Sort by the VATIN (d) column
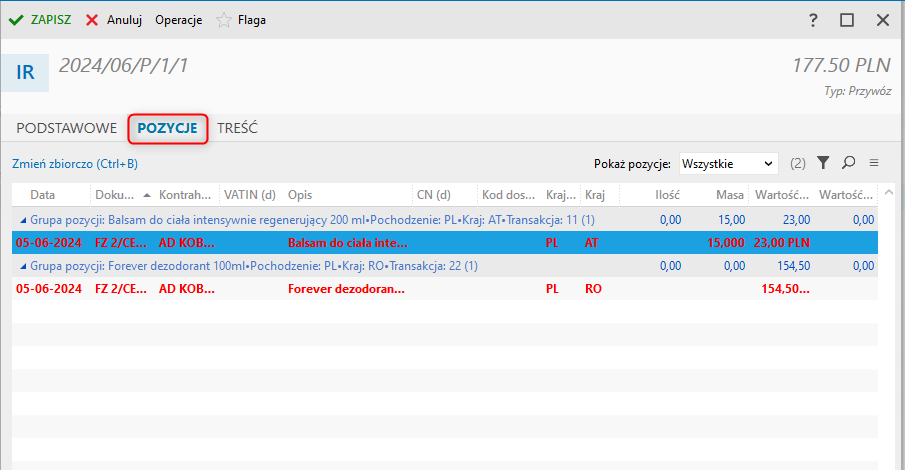The height and width of the screenshot is (470, 905). pos(249,195)
